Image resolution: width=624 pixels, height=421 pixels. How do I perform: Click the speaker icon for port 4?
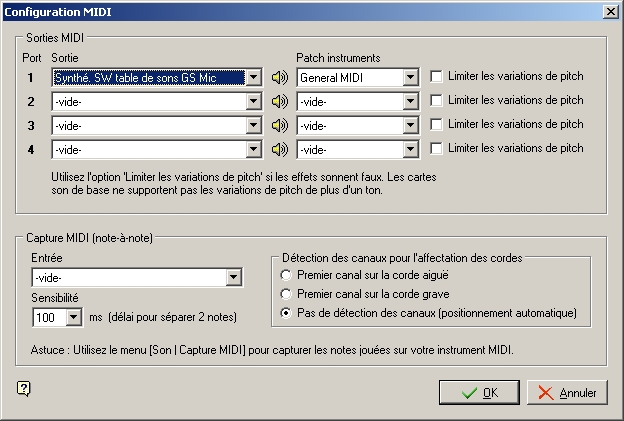coord(279,149)
